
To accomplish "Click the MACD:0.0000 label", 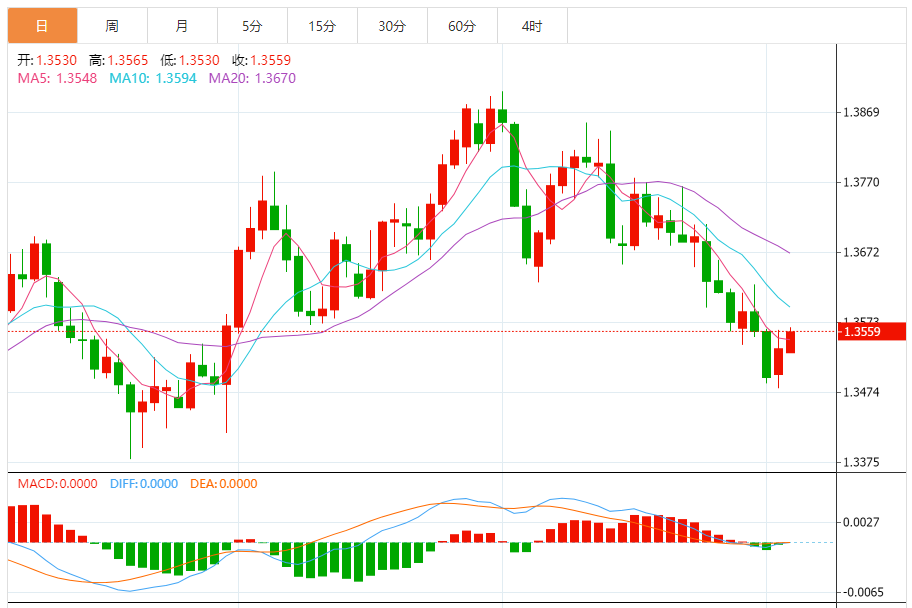I will click(x=58, y=483).
